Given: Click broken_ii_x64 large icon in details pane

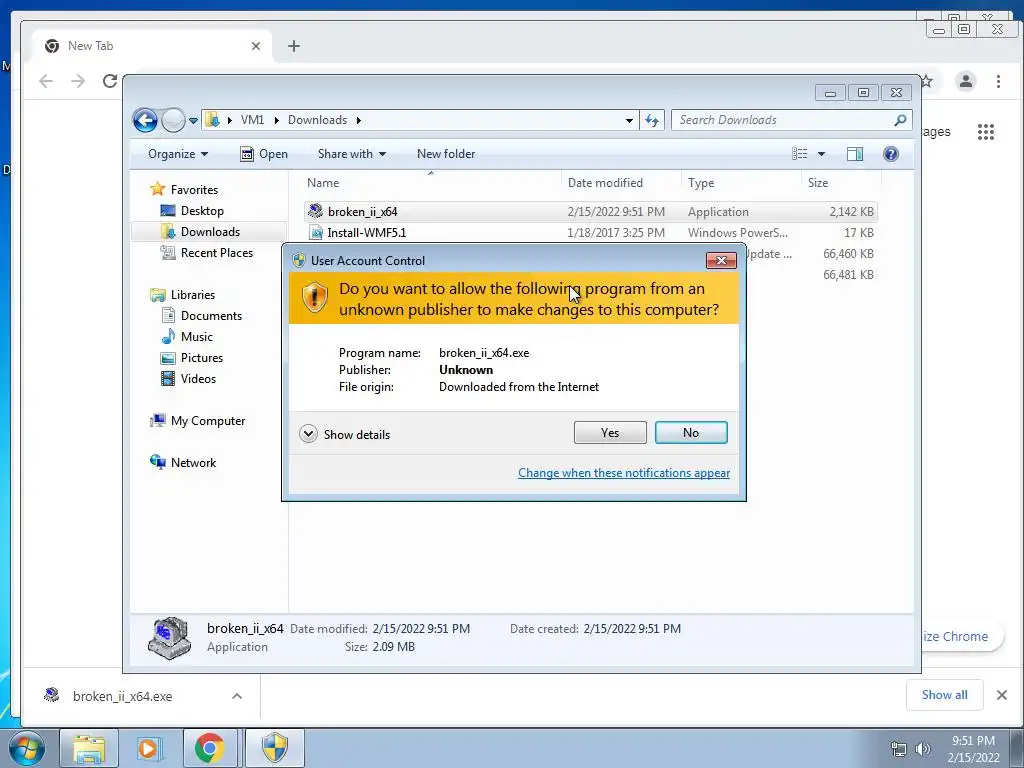Looking at the screenshot, I should click(169, 638).
